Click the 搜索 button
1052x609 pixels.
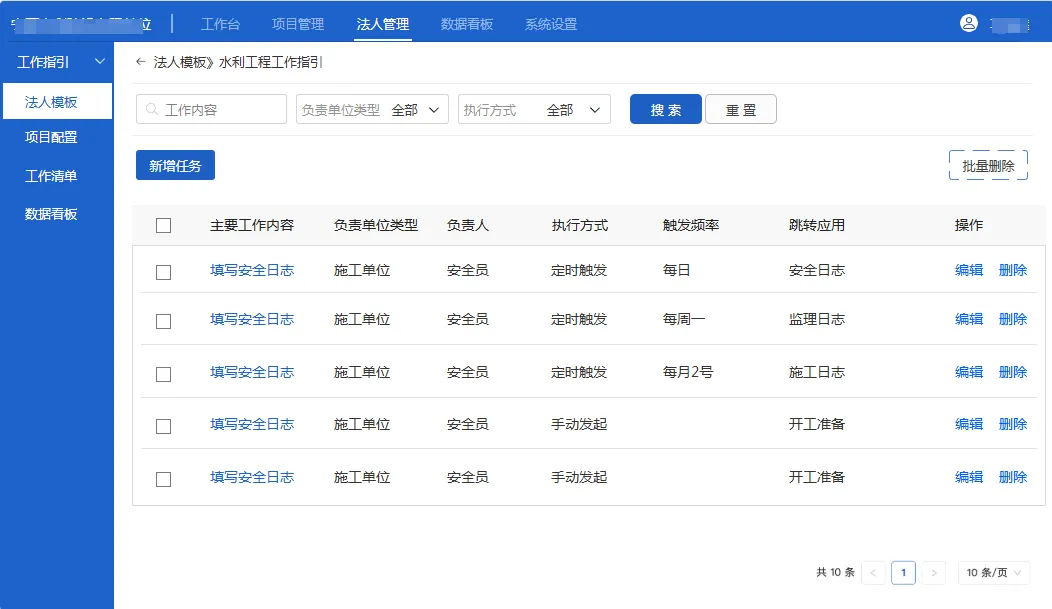[666, 109]
